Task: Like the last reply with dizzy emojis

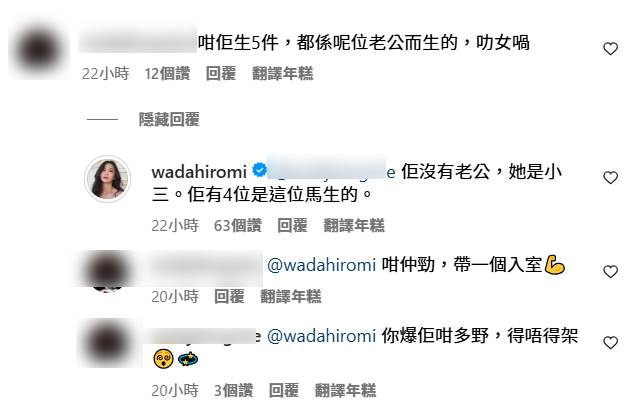Action: (x=610, y=343)
